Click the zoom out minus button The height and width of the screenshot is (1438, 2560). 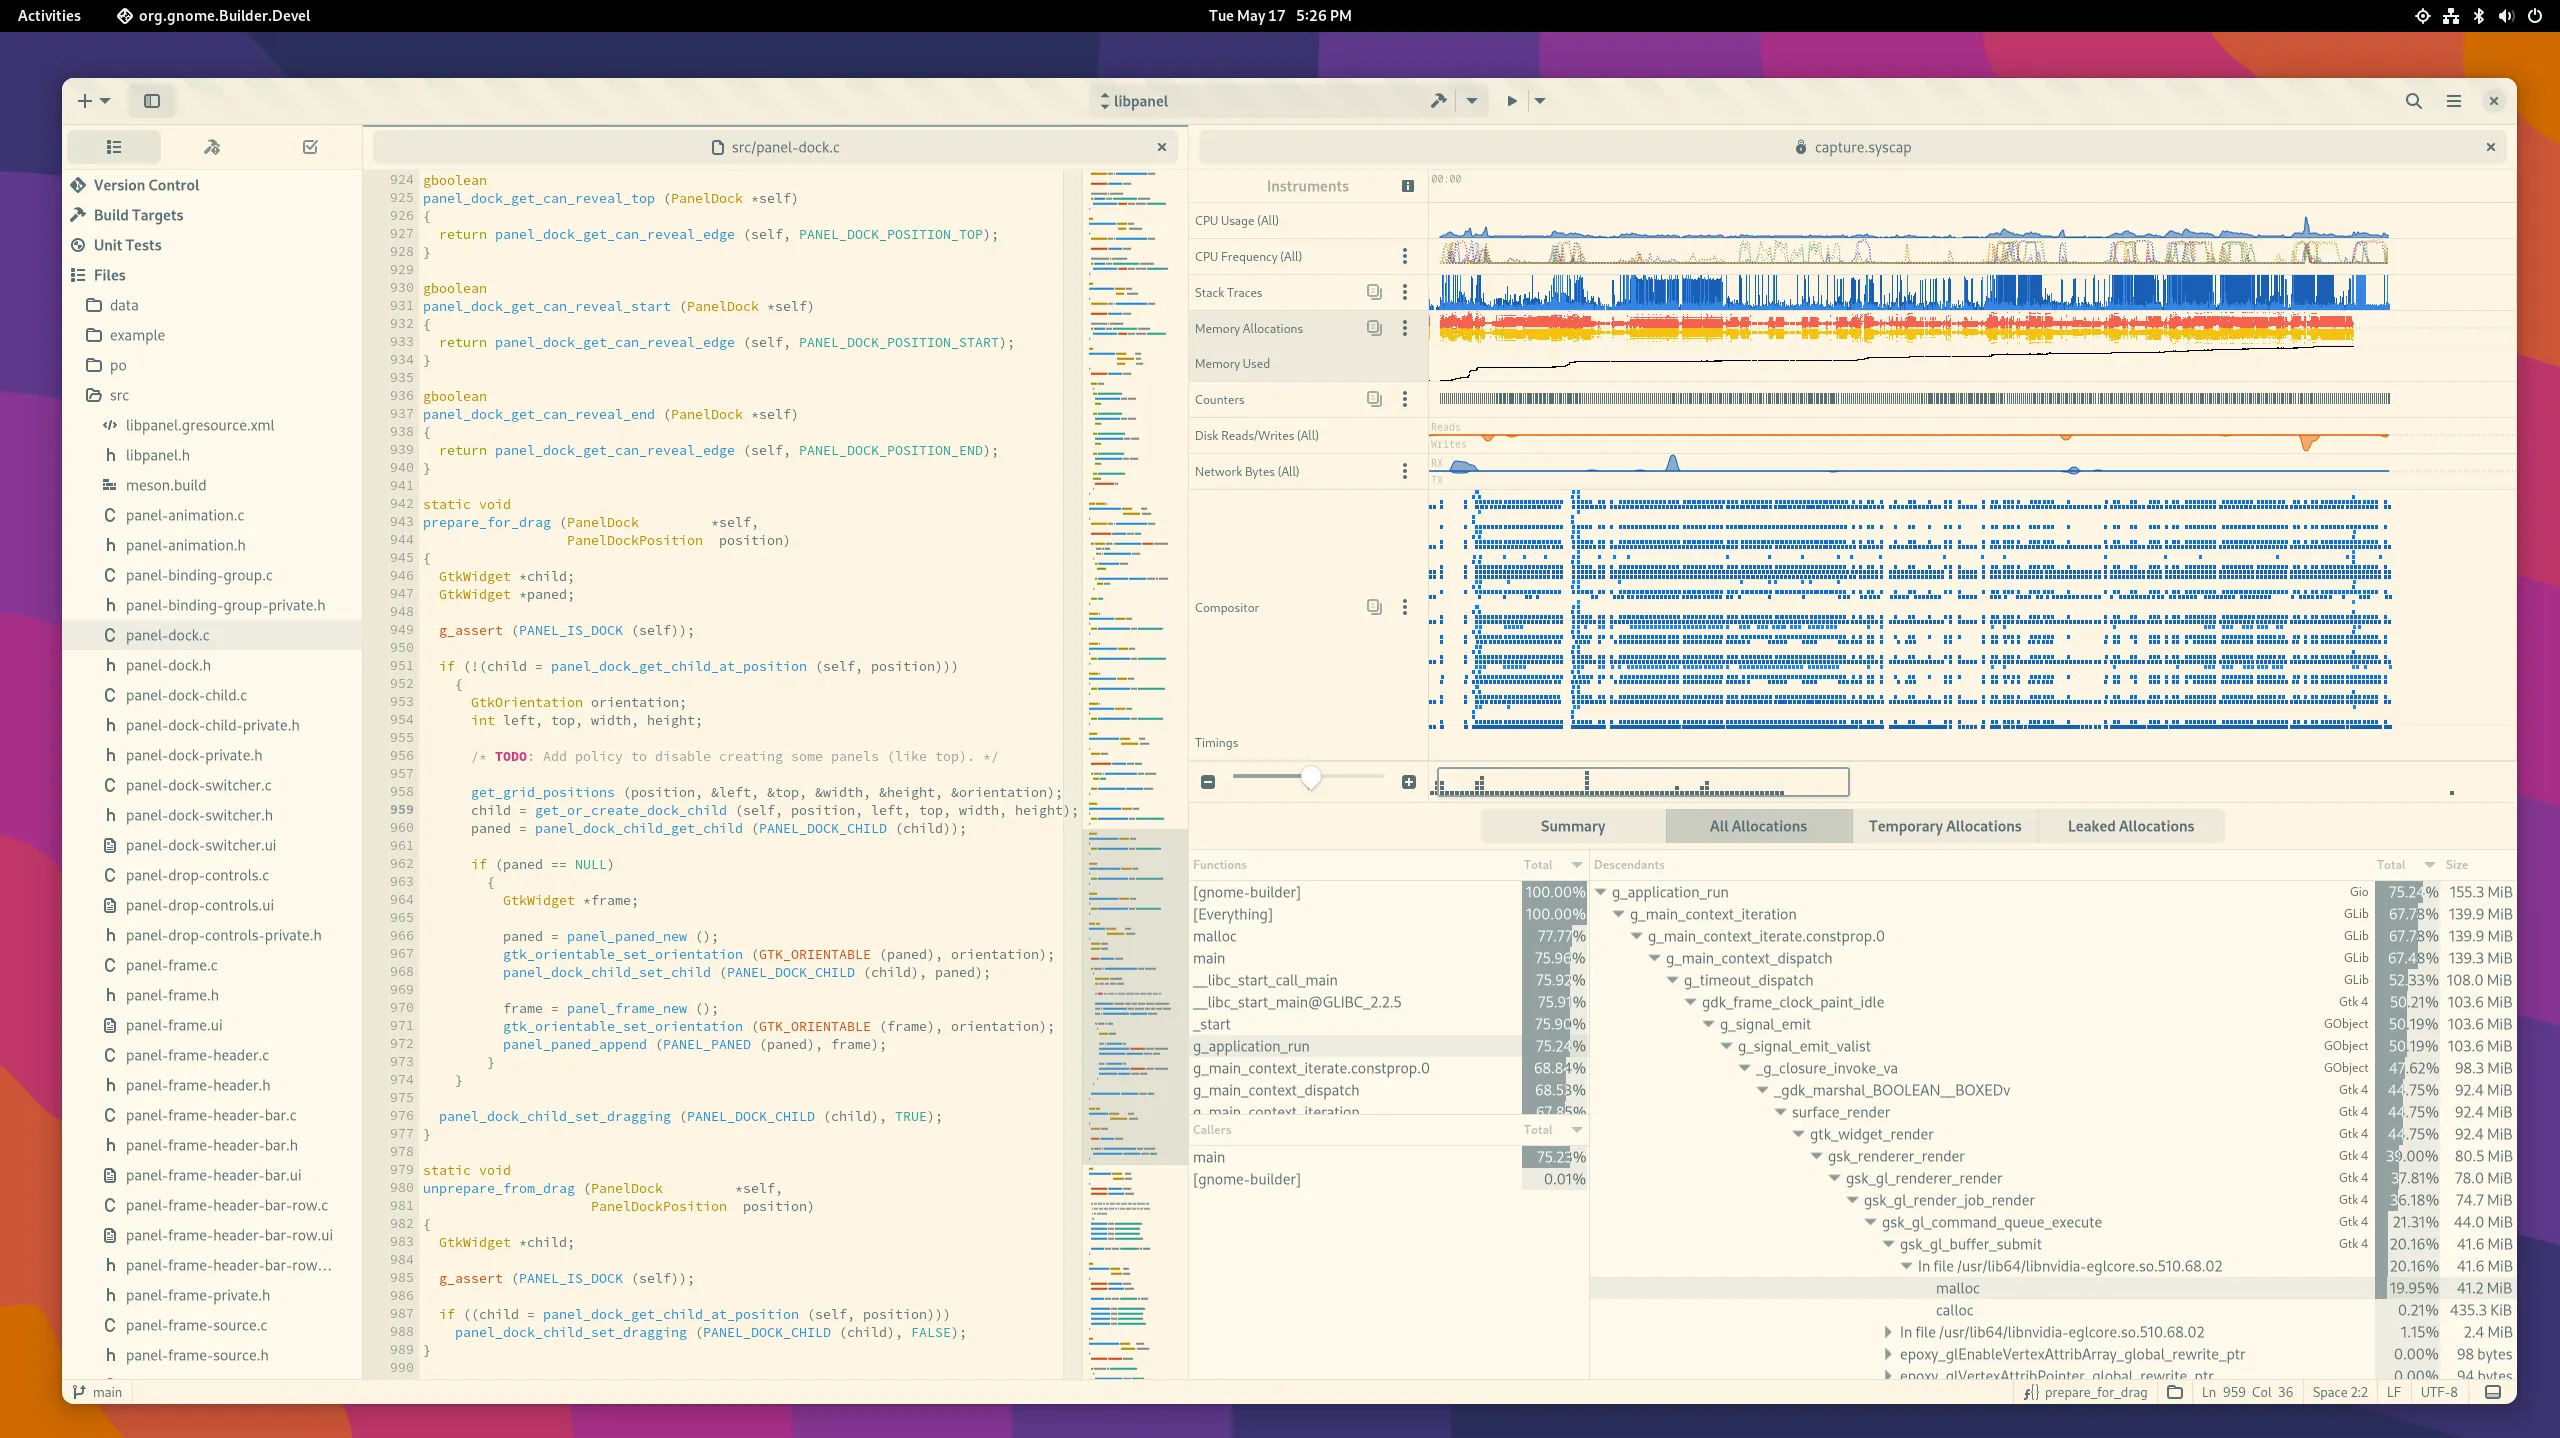pyautogui.click(x=1208, y=782)
